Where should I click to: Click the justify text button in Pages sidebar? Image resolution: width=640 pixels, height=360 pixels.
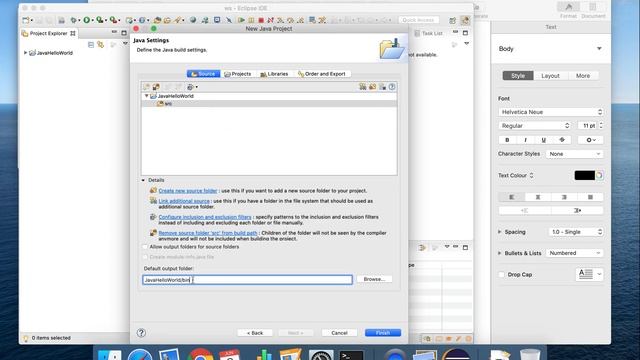point(590,197)
